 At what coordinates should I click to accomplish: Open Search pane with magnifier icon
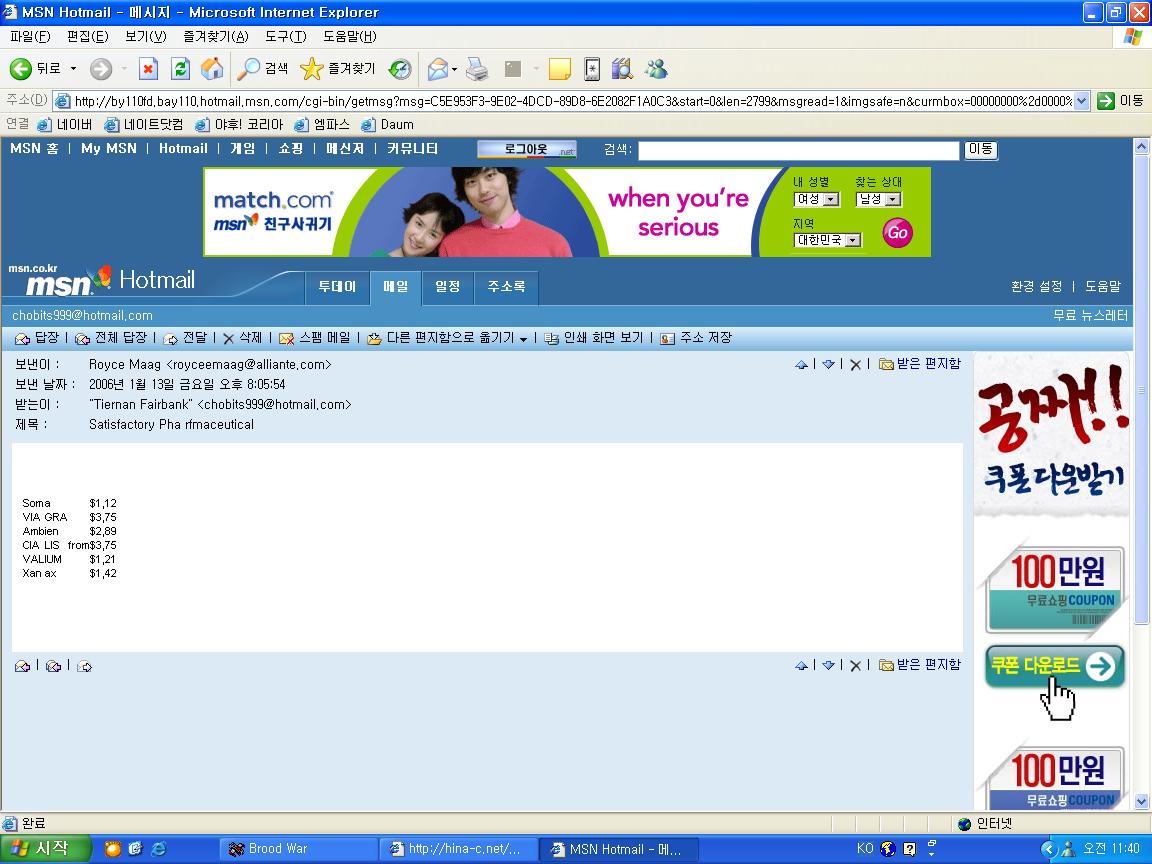[x=262, y=69]
